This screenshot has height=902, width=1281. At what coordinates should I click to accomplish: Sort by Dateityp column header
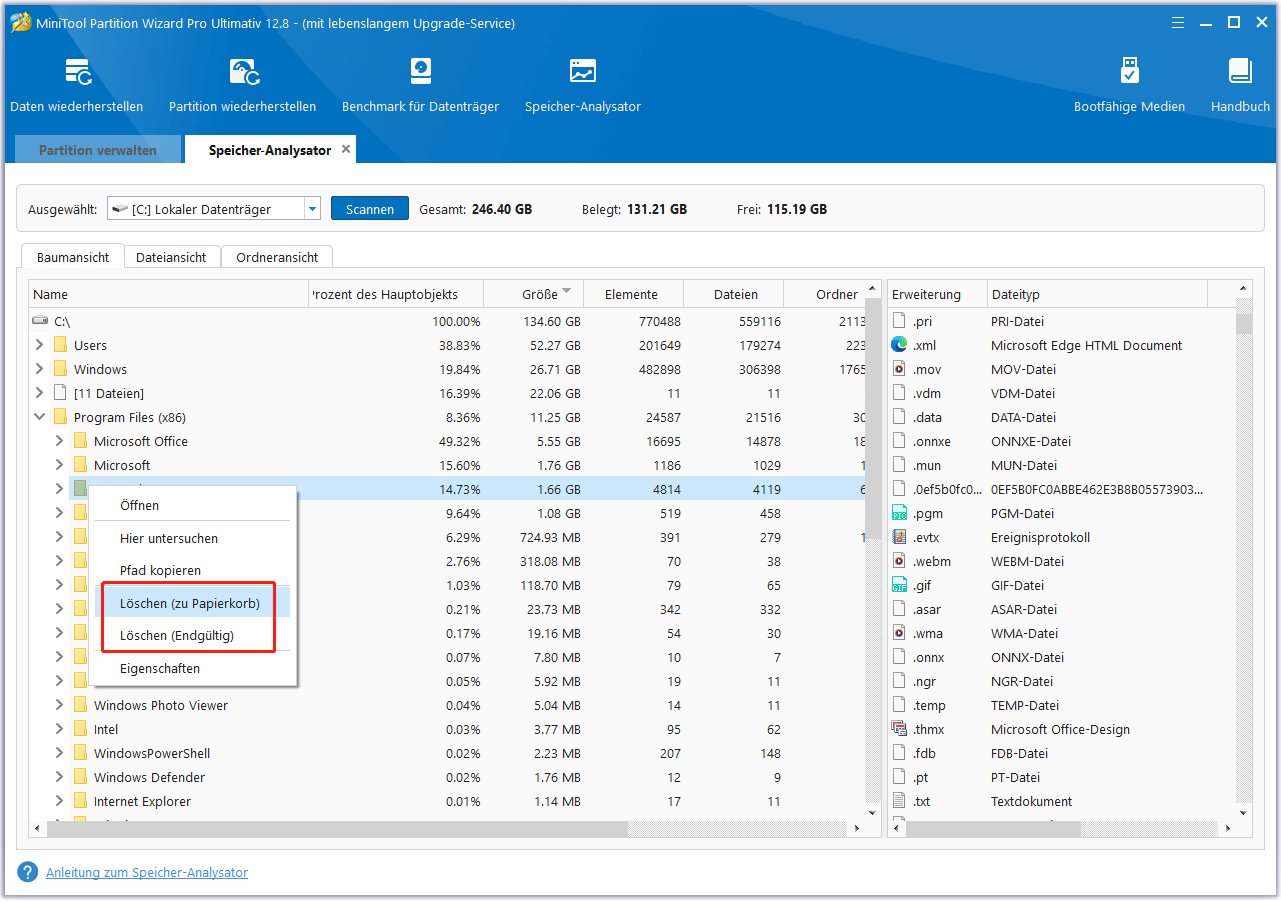pyautogui.click(x=1097, y=294)
